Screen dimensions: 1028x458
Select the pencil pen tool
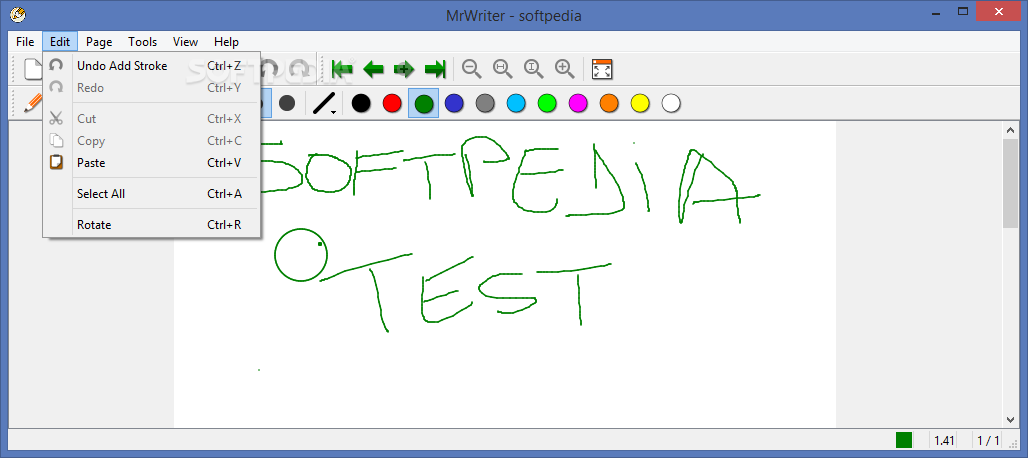32,103
